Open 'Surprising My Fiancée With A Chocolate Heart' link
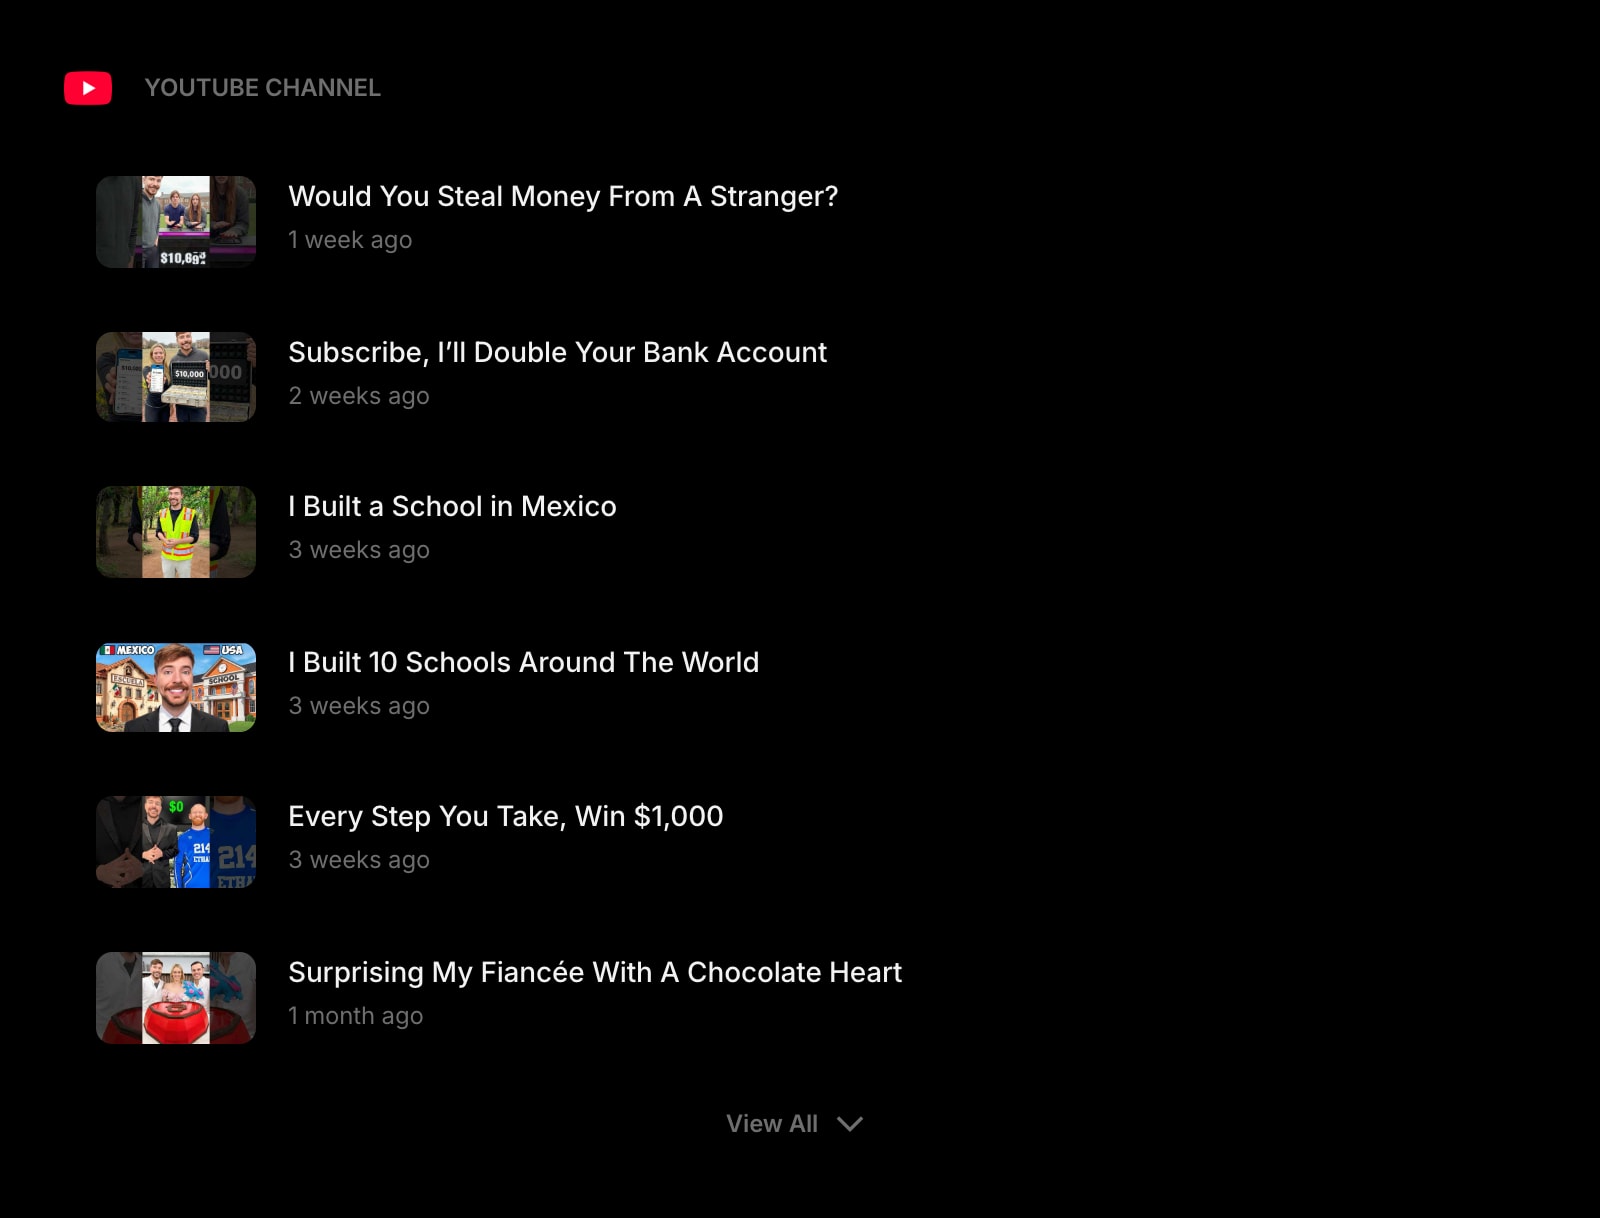Image resolution: width=1600 pixels, height=1218 pixels. coord(594,972)
